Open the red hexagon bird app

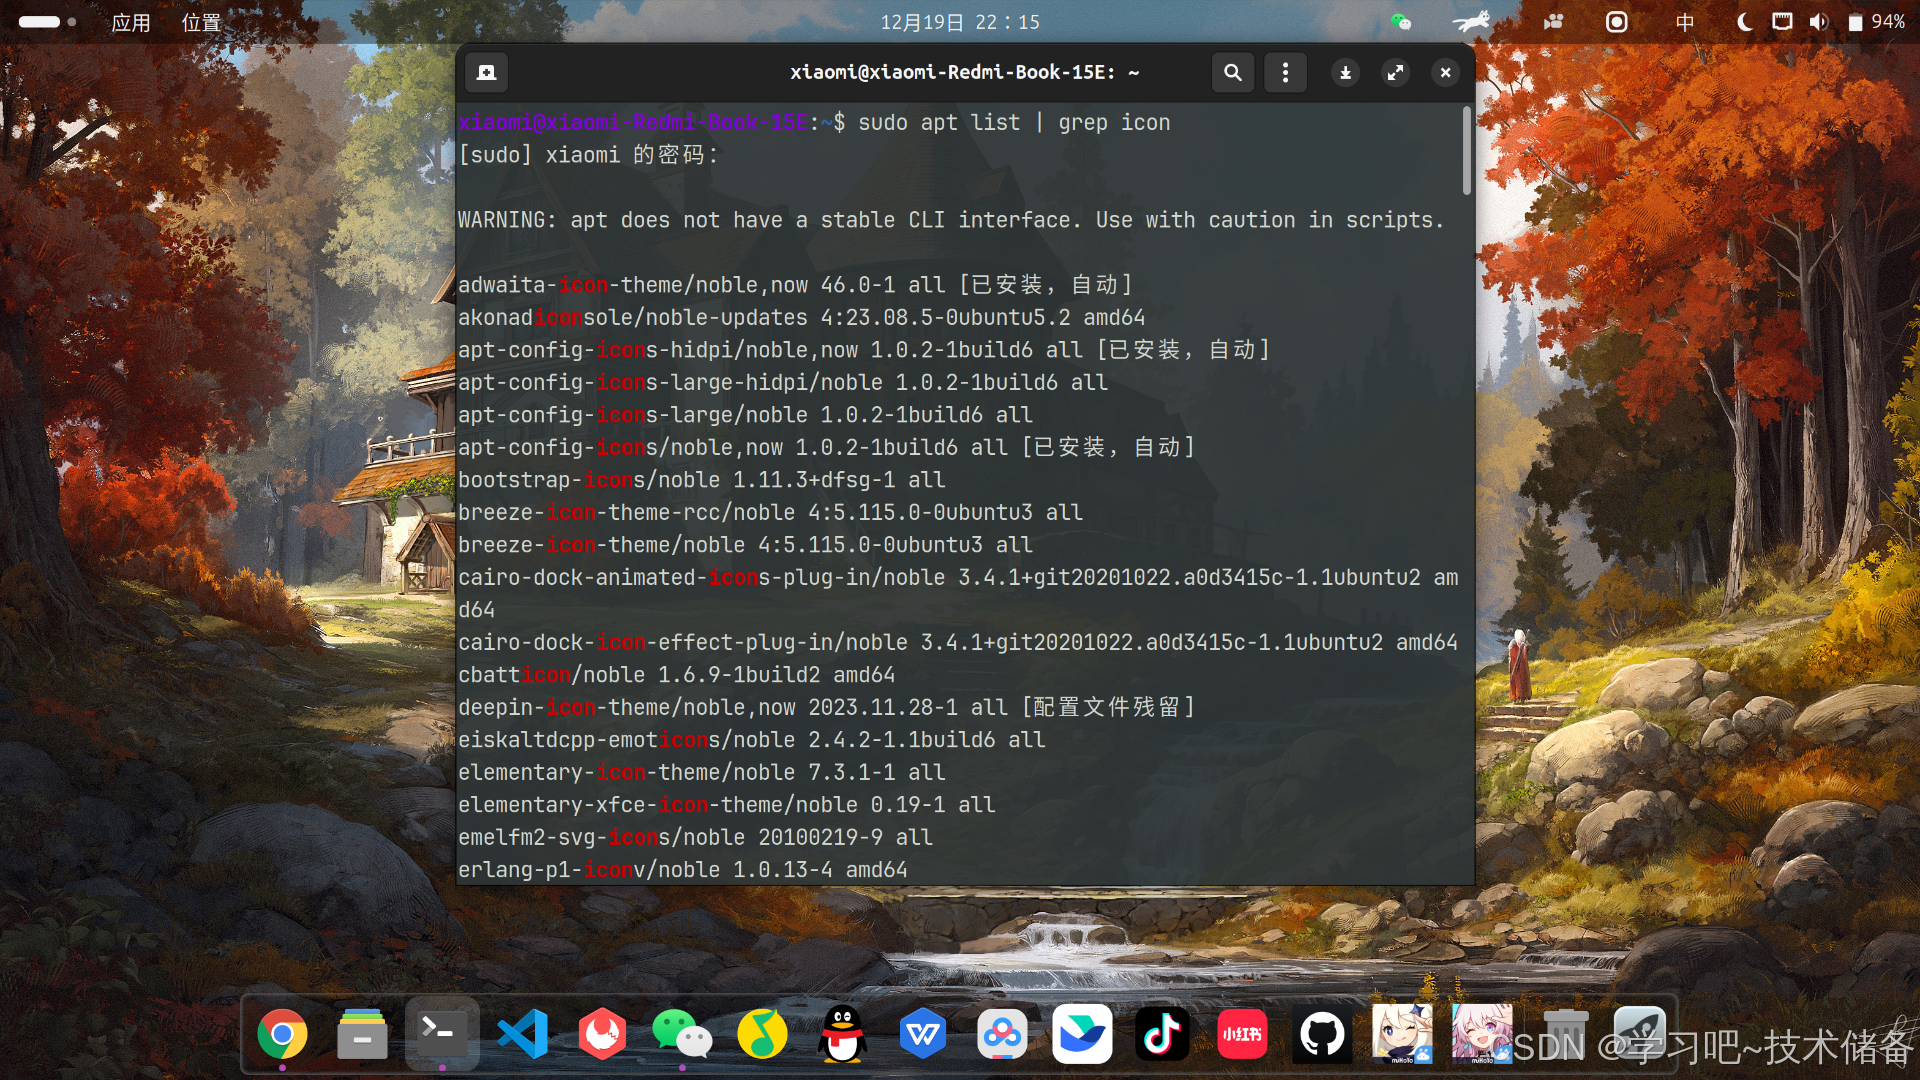pos(602,1035)
